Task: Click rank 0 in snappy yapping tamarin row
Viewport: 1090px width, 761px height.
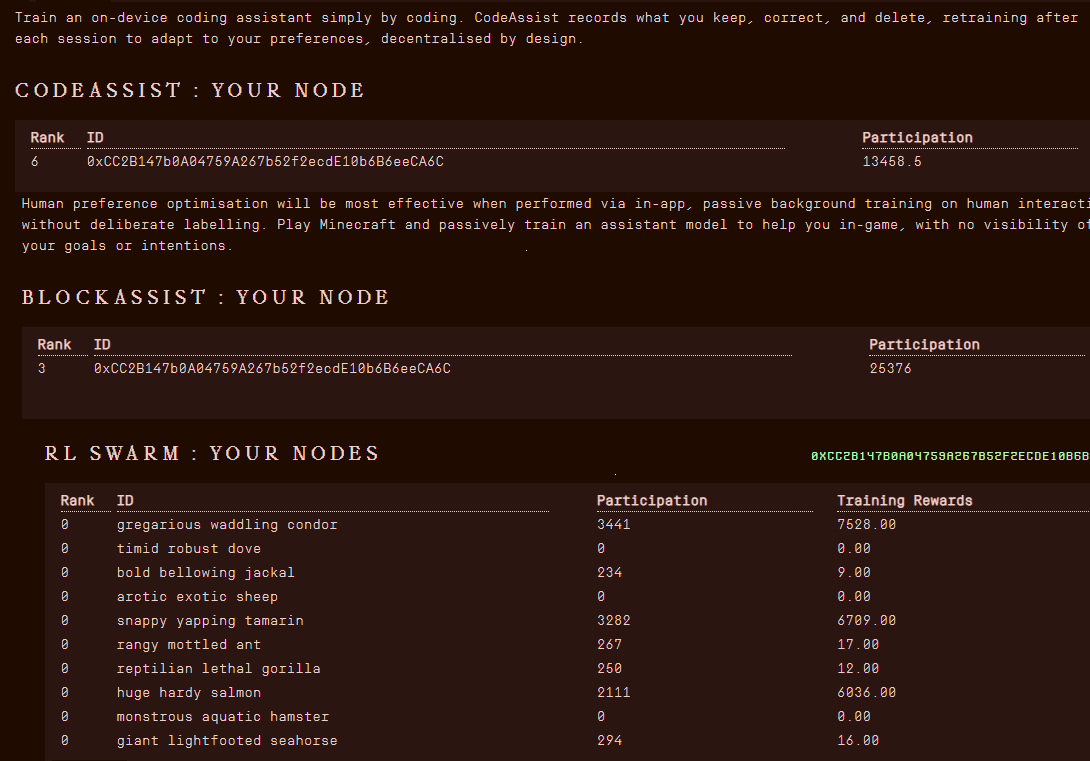Action: click(x=65, y=621)
